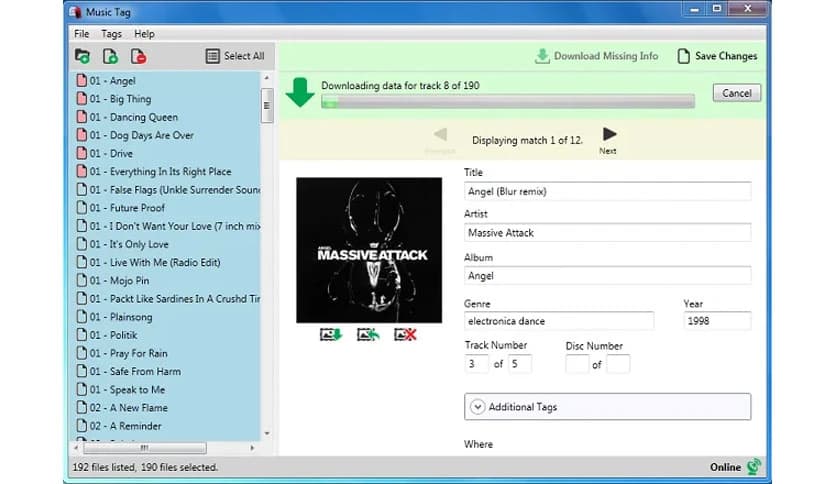Viewport: 836px width, 484px height.
Task: Click the Year field showing 1998
Action: (x=717, y=321)
